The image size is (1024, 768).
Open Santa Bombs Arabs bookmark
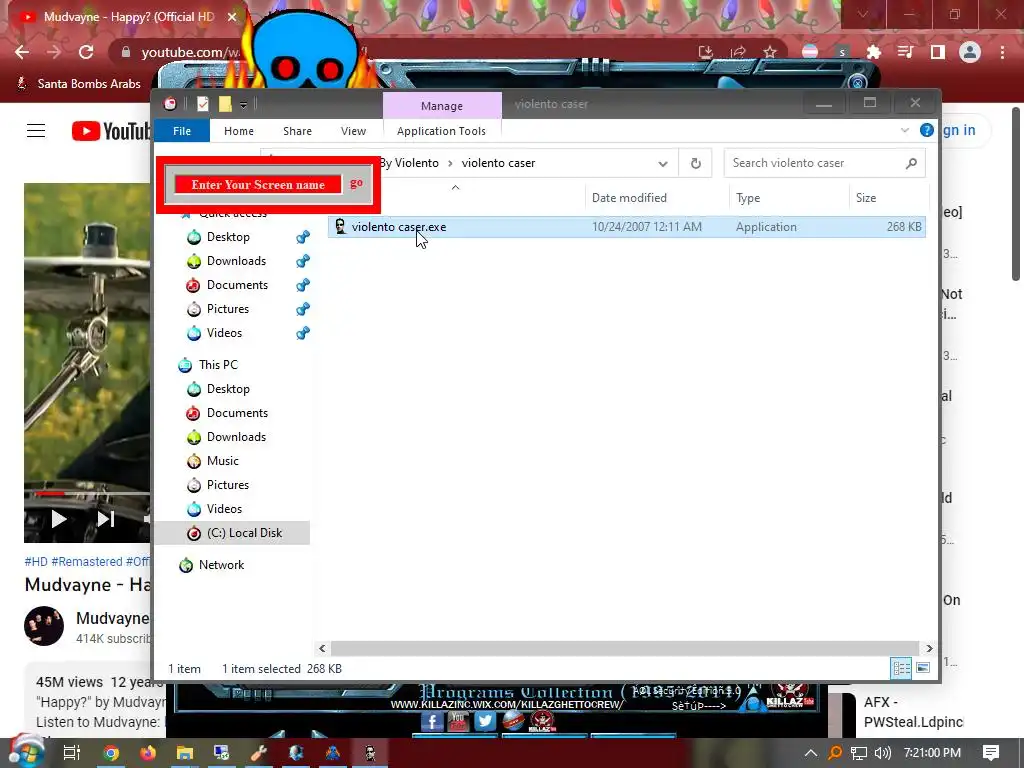pos(78,84)
